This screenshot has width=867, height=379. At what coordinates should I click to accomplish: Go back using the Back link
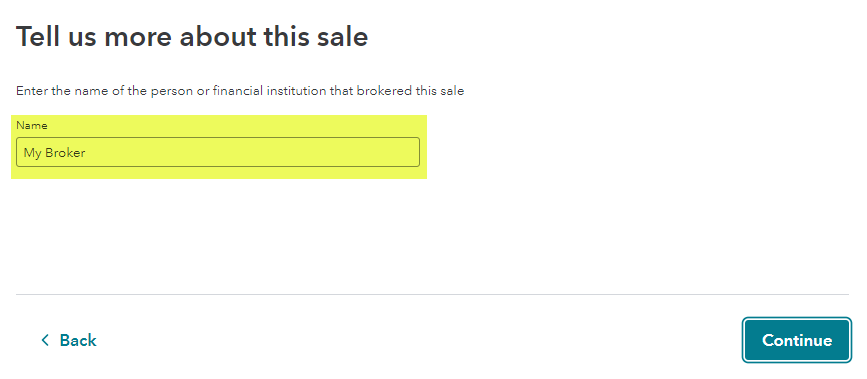point(69,340)
